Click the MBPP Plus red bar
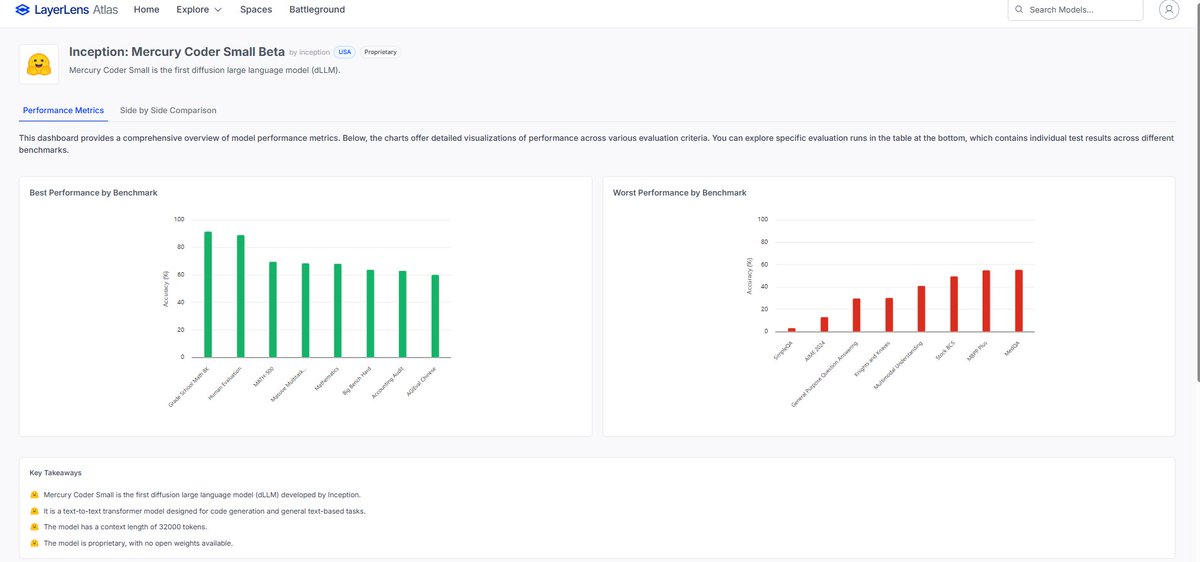The height and width of the screenshot is (562, 1200). click(x=986, y=301)
